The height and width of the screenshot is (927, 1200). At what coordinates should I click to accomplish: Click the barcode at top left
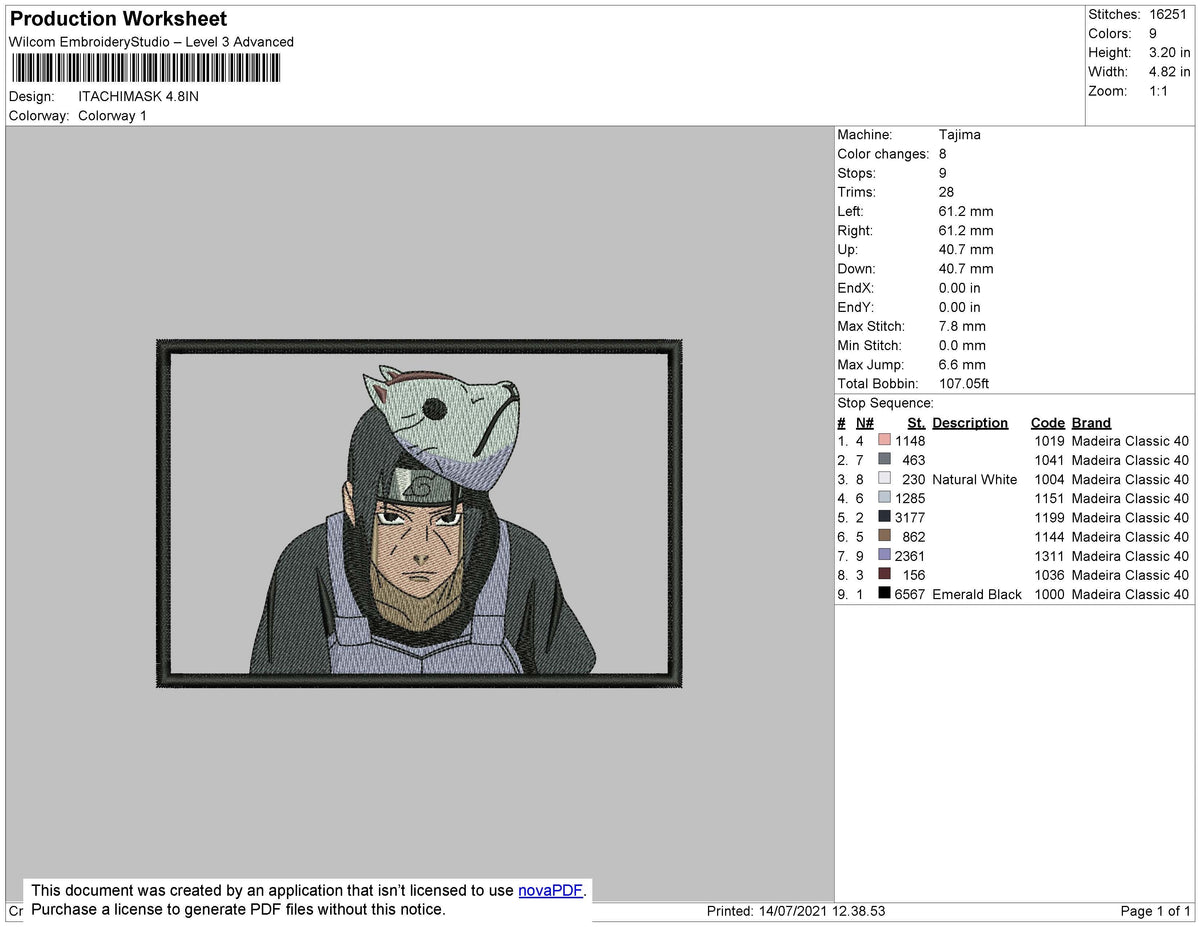[x=145, y=67]
